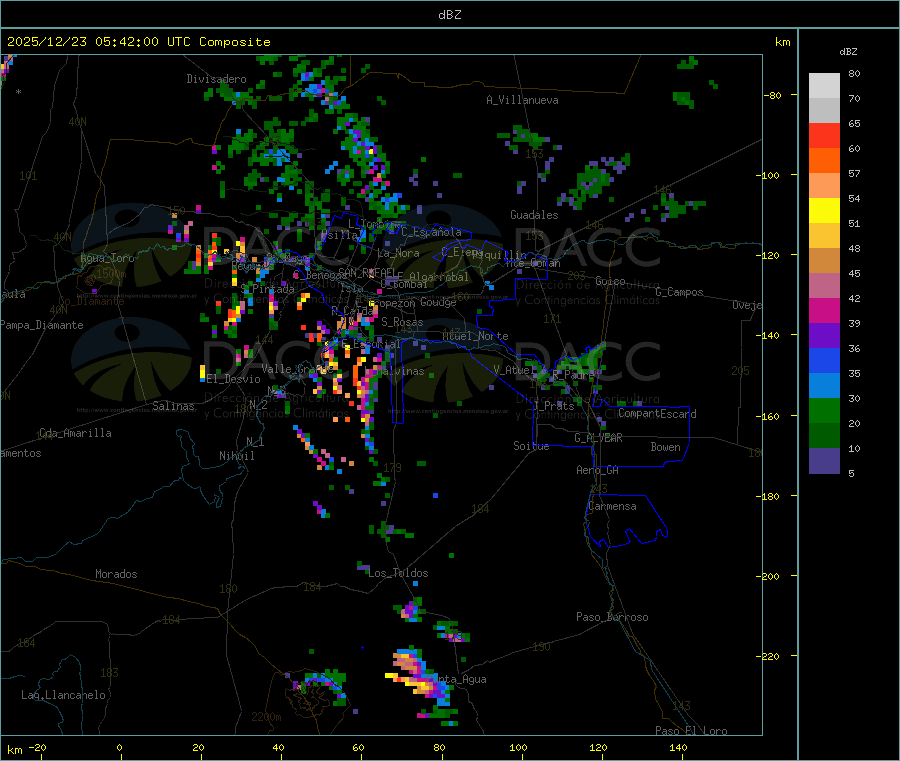Click the Agua_Toro map label

click(107, 258)
